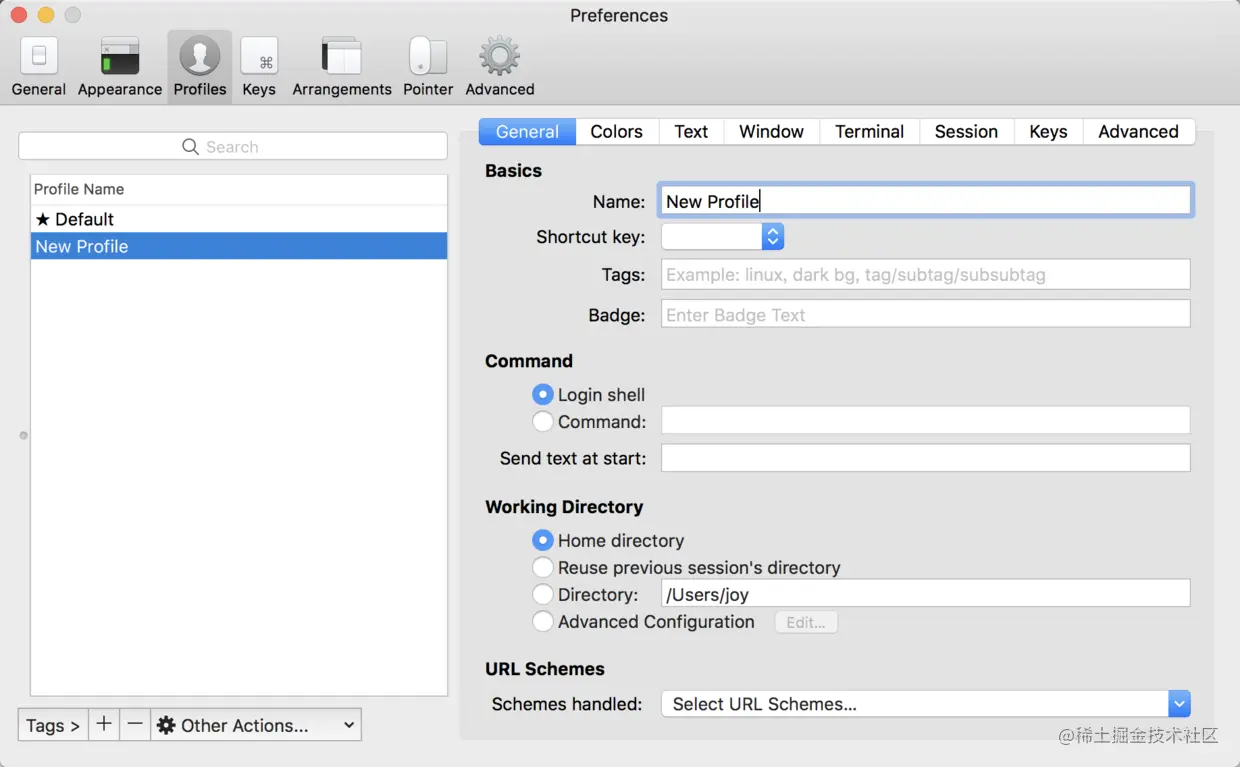
Task: Click the profile Search field
Action: pos(233,147)
